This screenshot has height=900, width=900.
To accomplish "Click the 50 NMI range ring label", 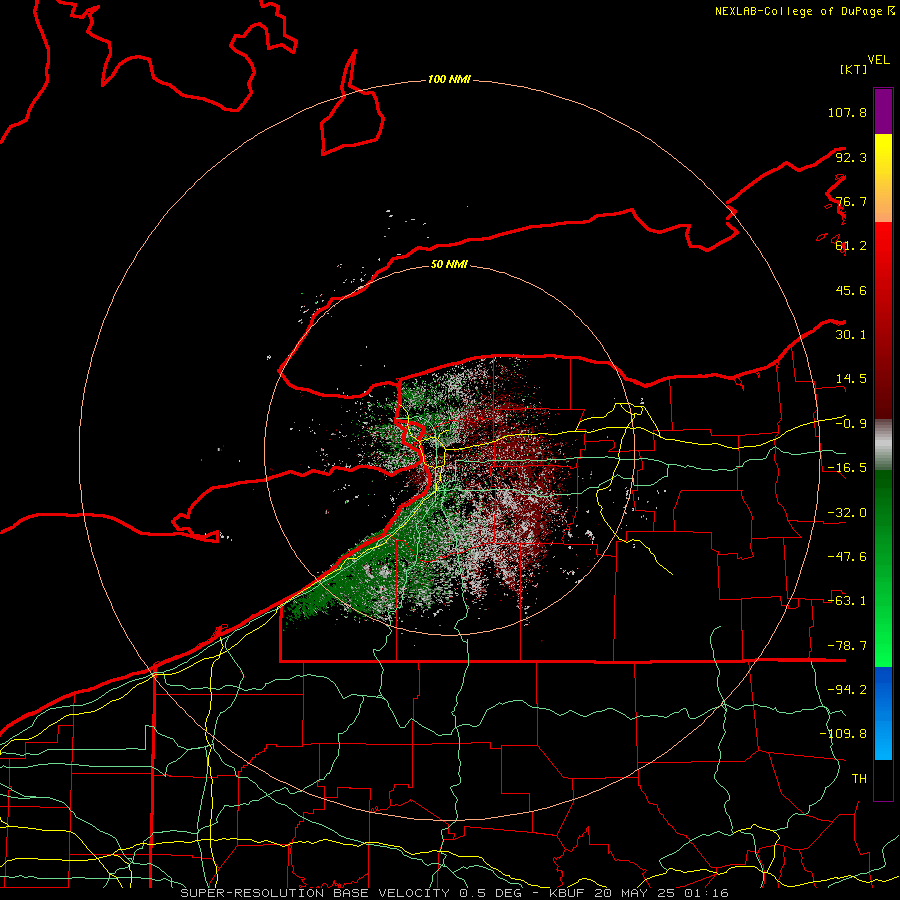I will tap(449, 265).
